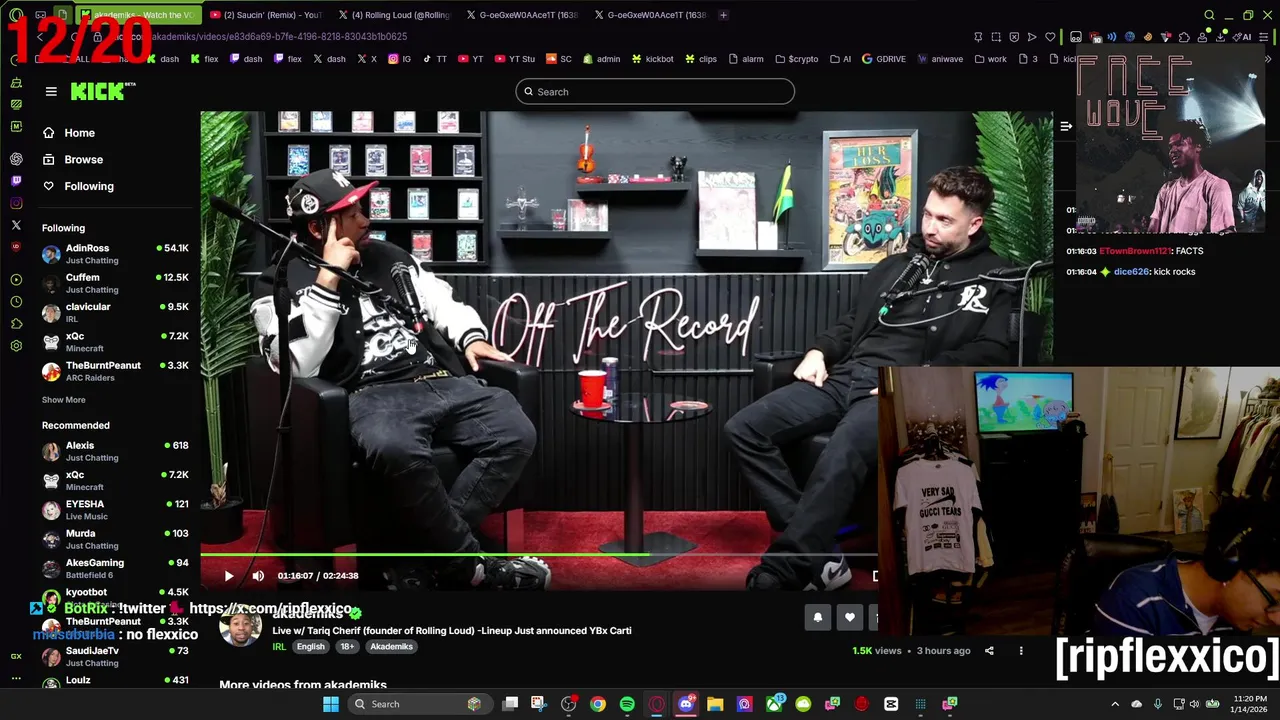Open Instagram in the Opera sidebar
This screenshot has height=720, width=1280.
point(16,203)
